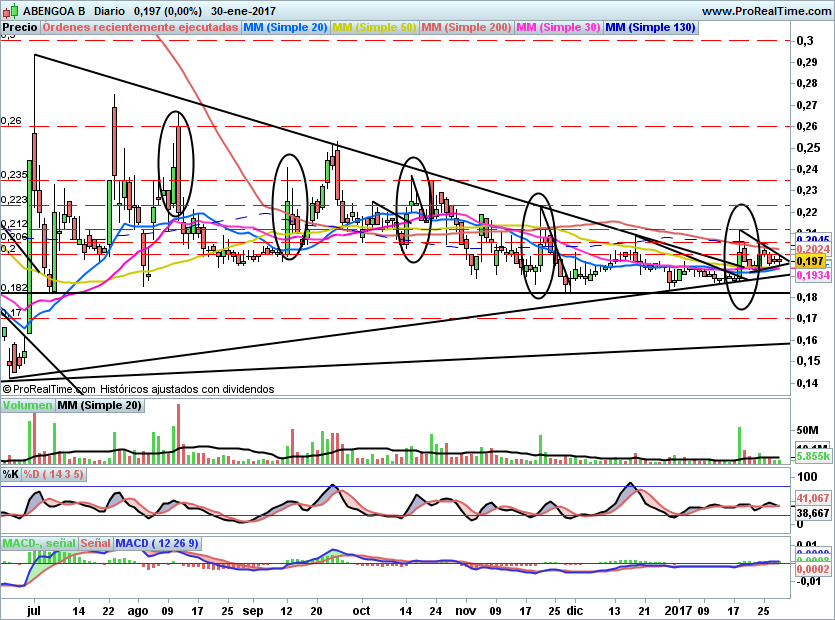Click the jul date axis label
This screenshot has width=835, height=620.
click(x=34, y=610)
